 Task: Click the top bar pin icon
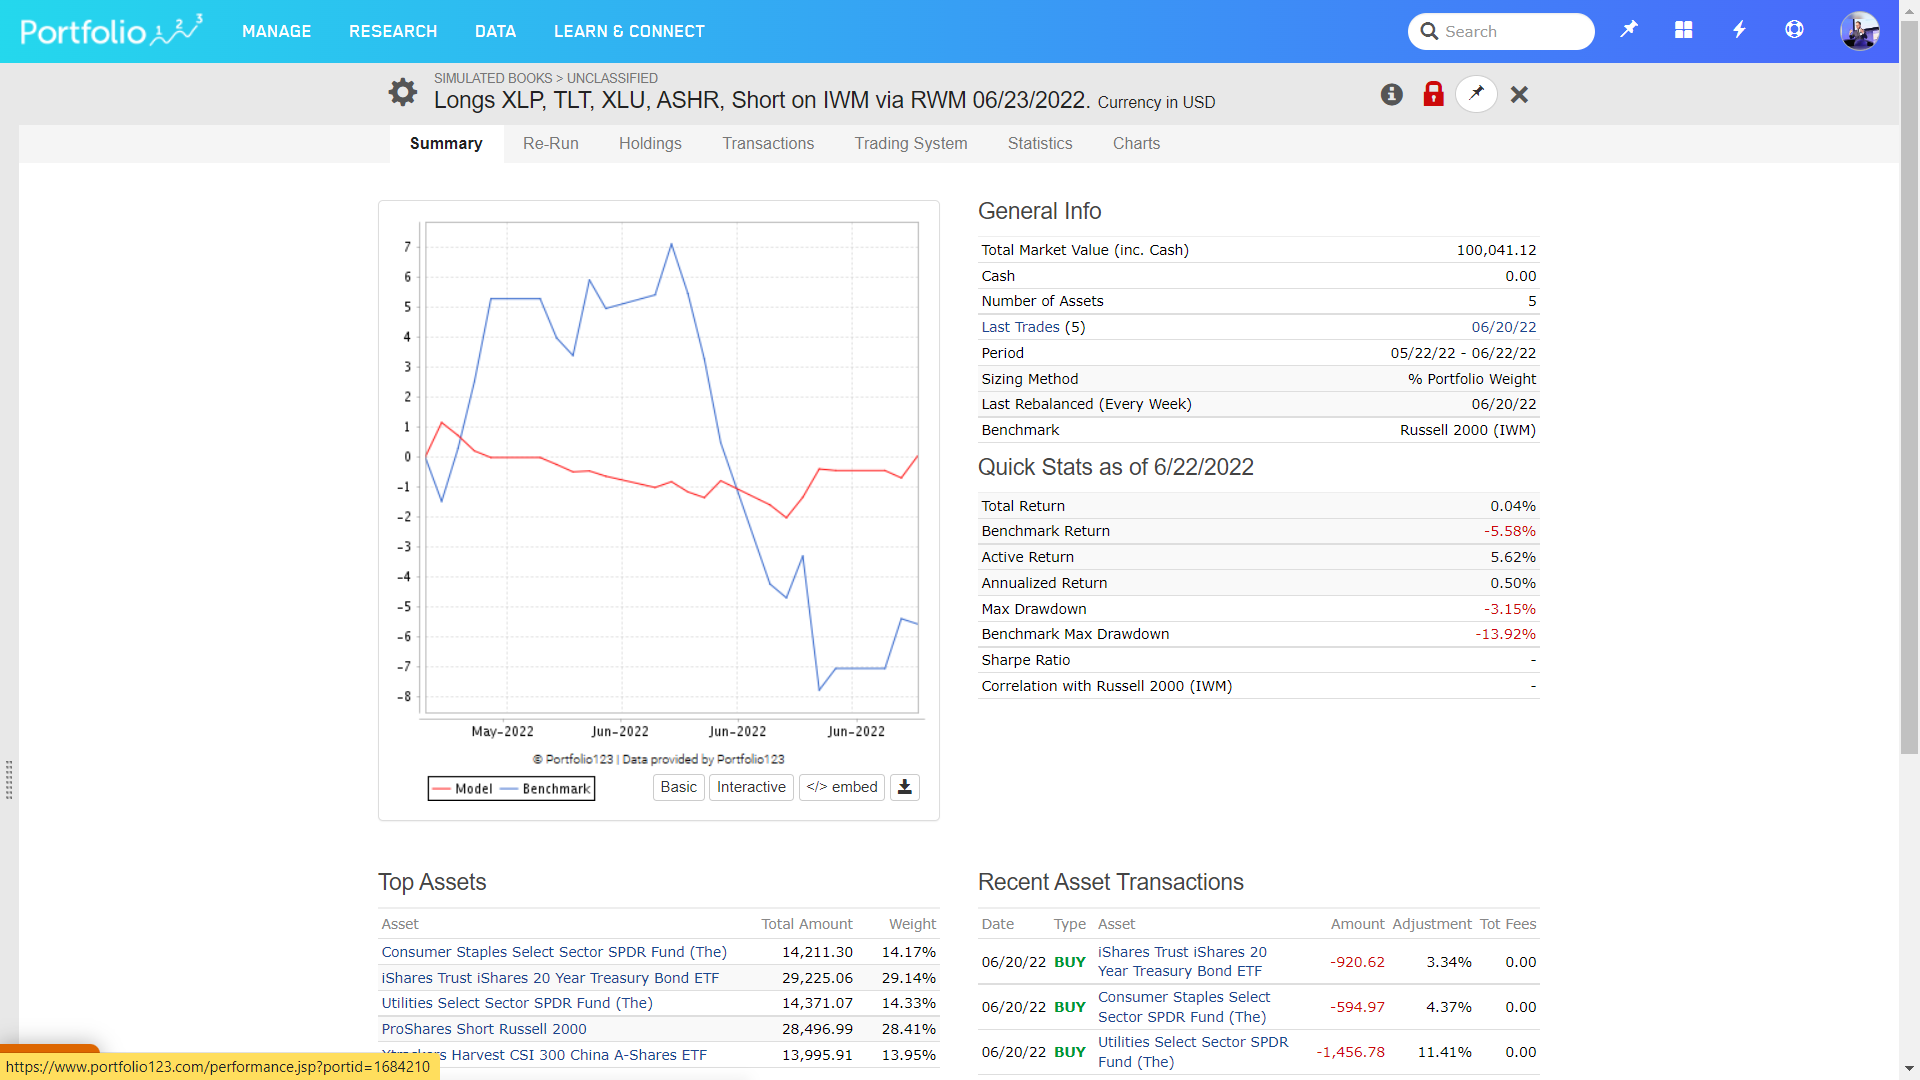[x=1629, y=30]
